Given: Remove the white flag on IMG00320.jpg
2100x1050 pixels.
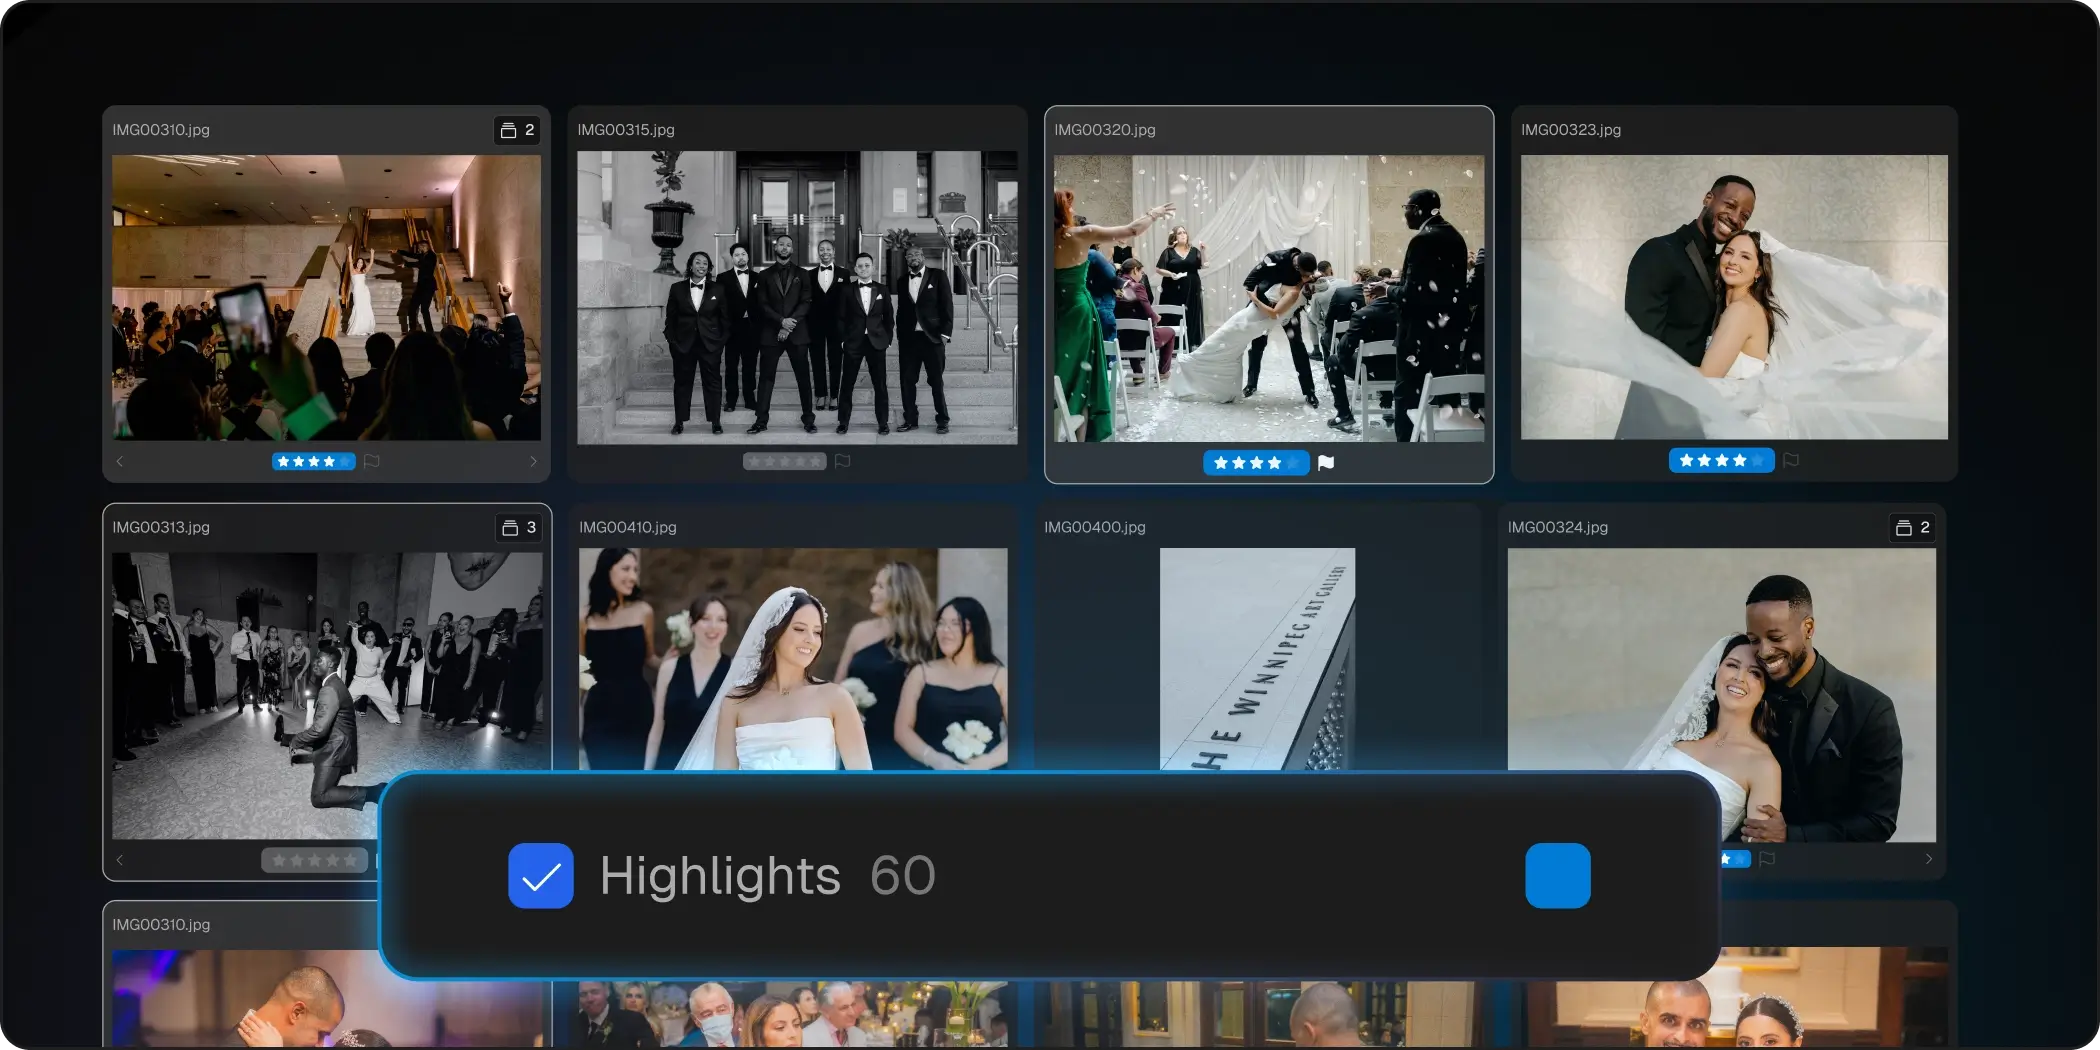Looking at the screenshot, I should (1326, 463).
